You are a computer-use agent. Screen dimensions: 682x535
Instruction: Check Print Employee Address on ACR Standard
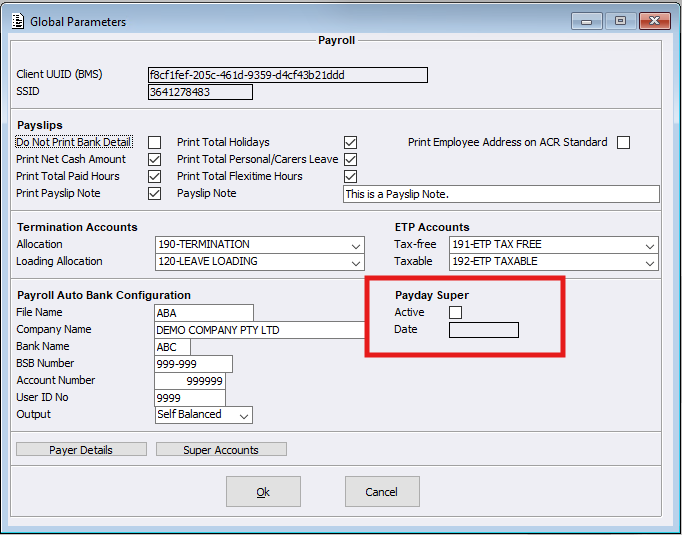click(623, 143)
